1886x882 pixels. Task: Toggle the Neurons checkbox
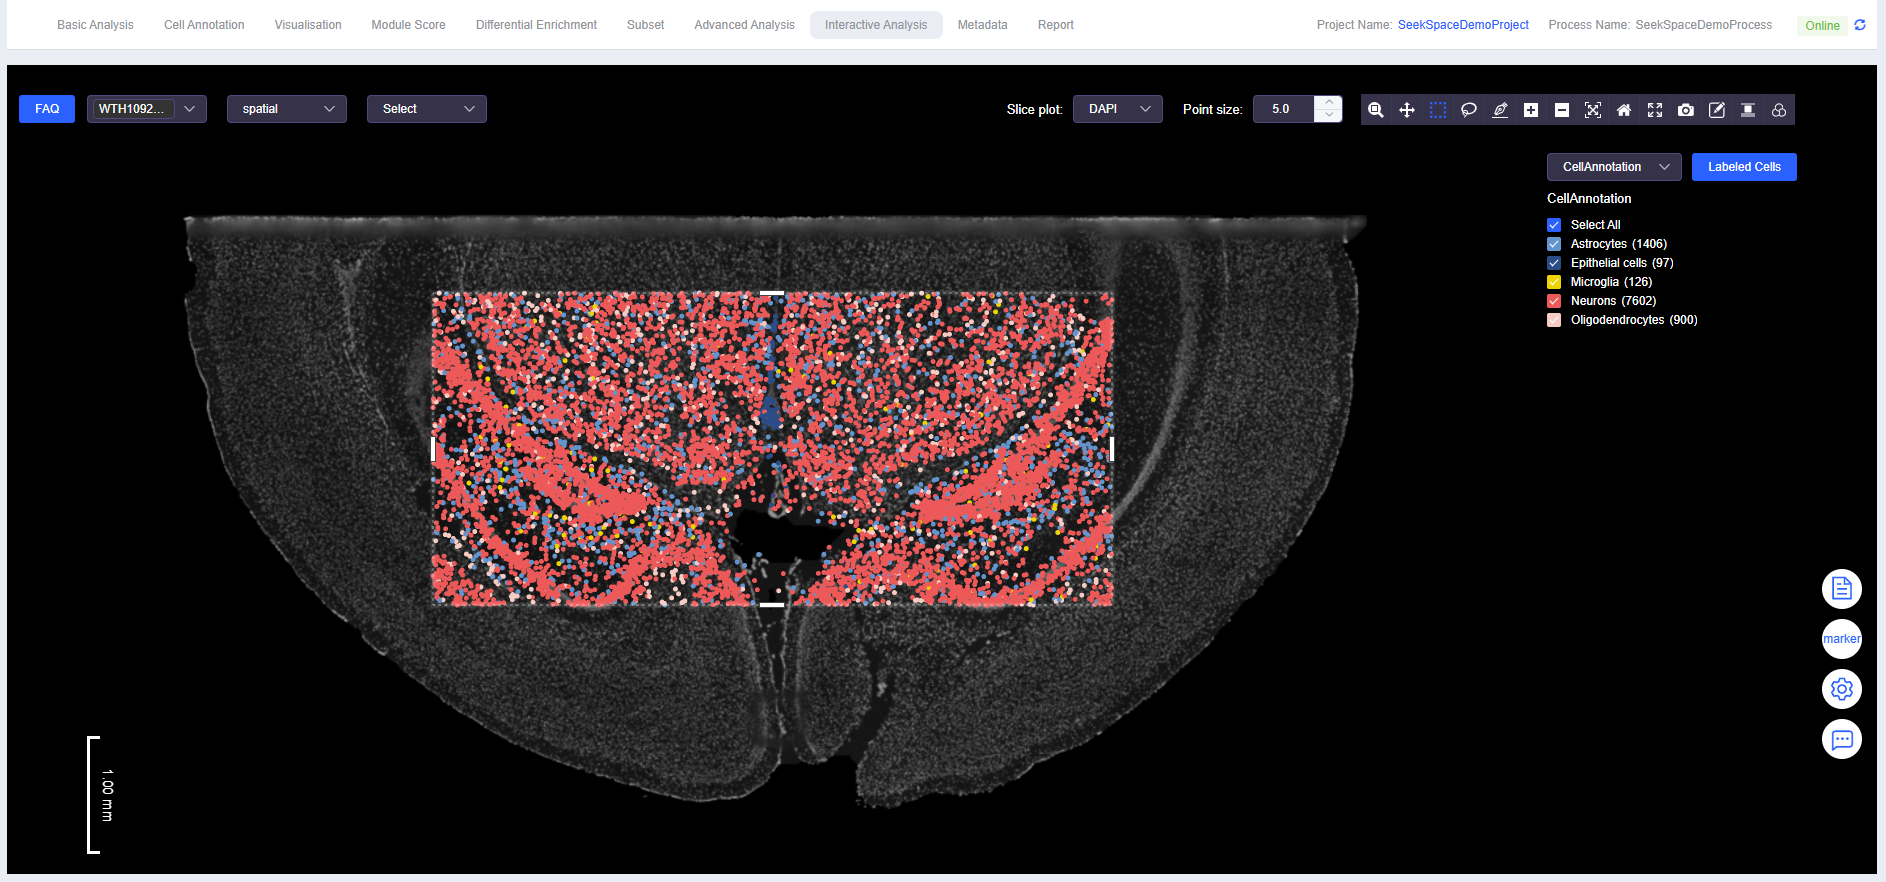tap(1554, 301)
